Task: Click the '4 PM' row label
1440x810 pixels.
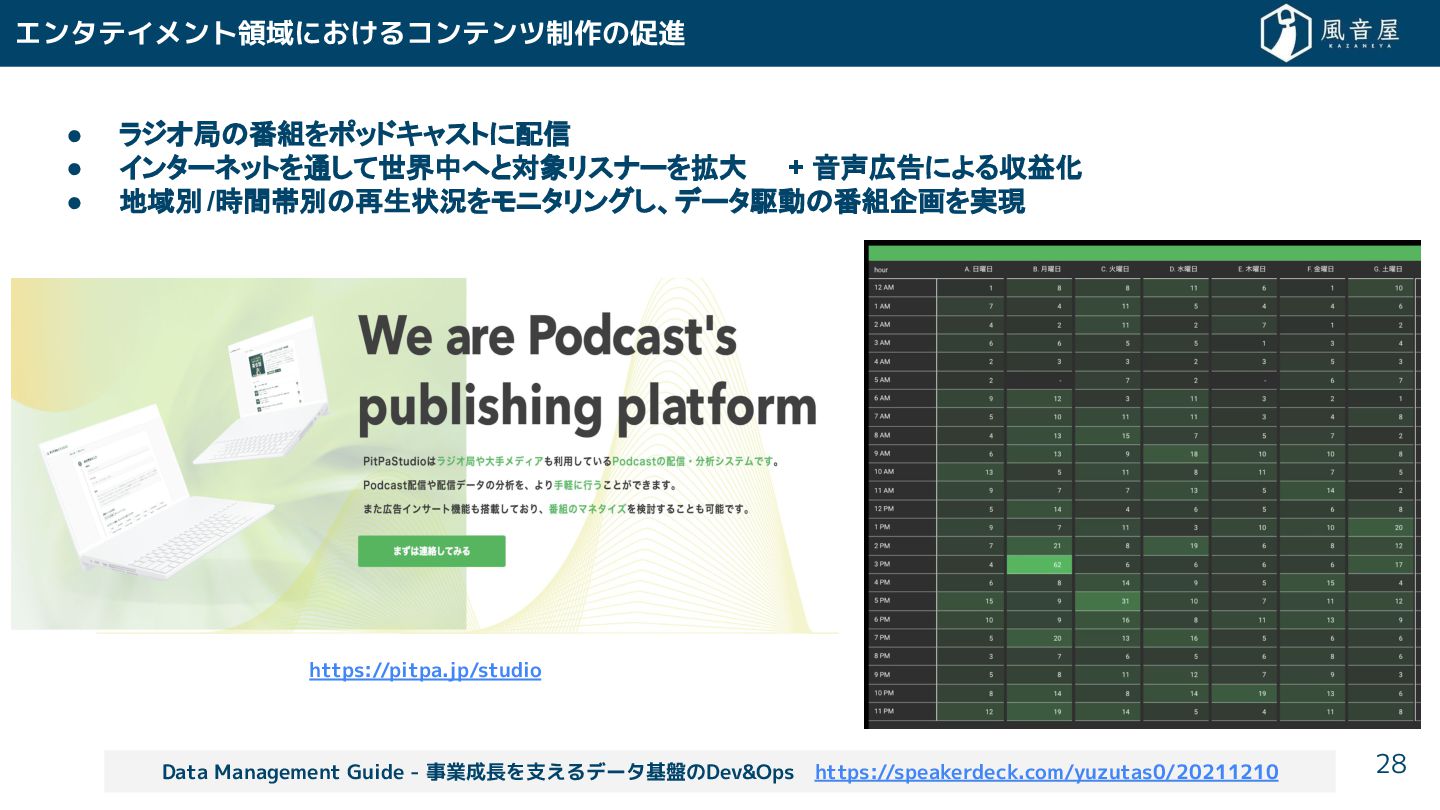Action: click(x=882, y=582)
